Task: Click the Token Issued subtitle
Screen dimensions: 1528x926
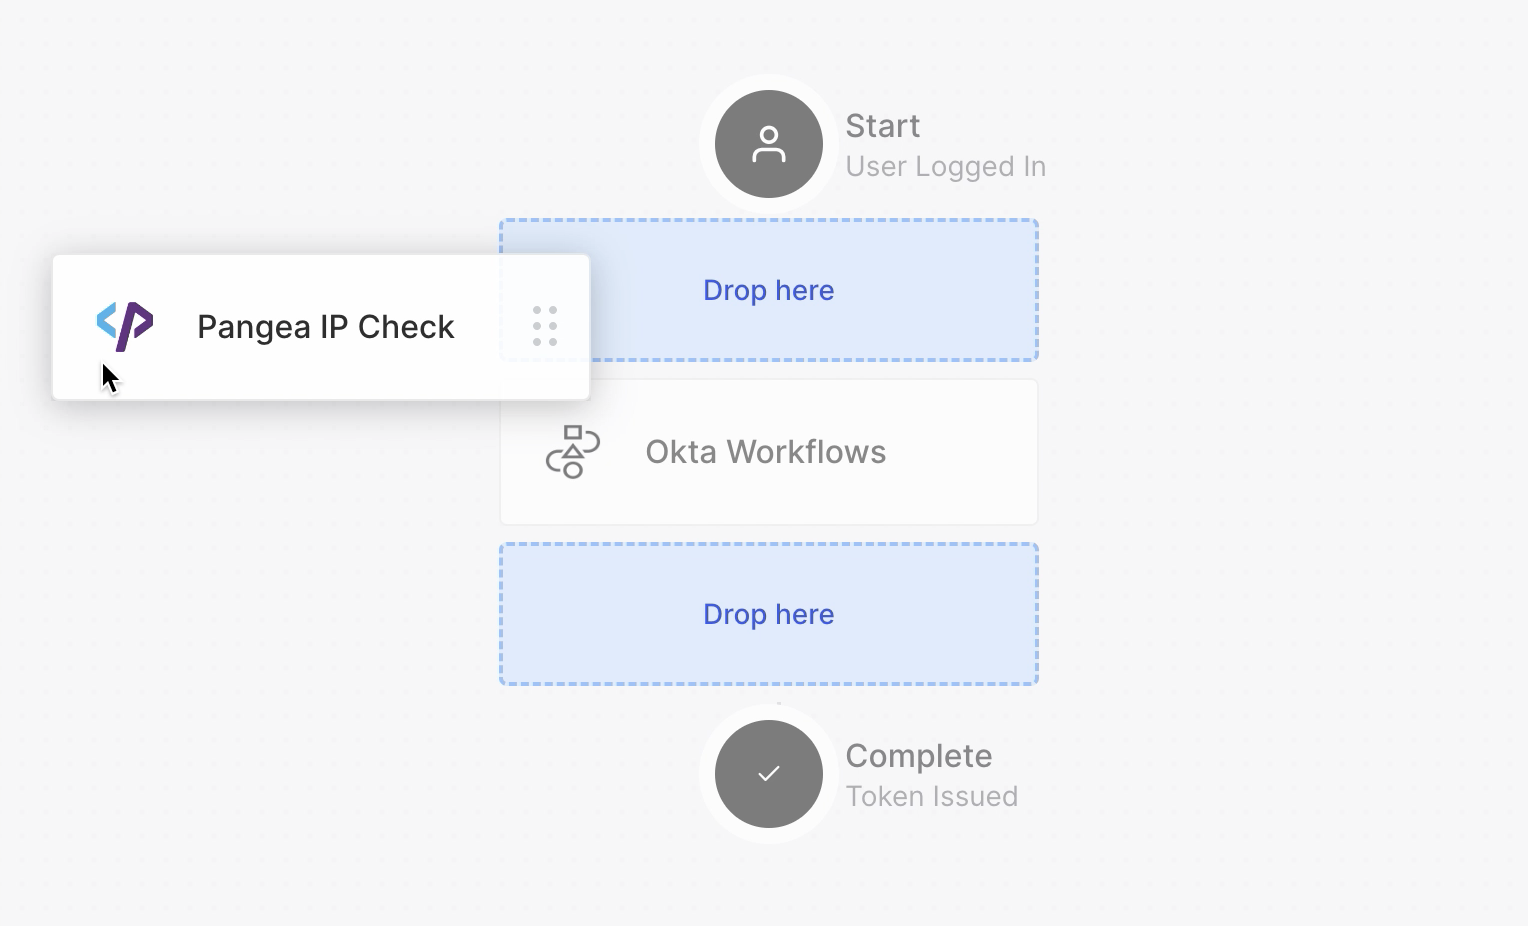Action: (x=931, y=796)
